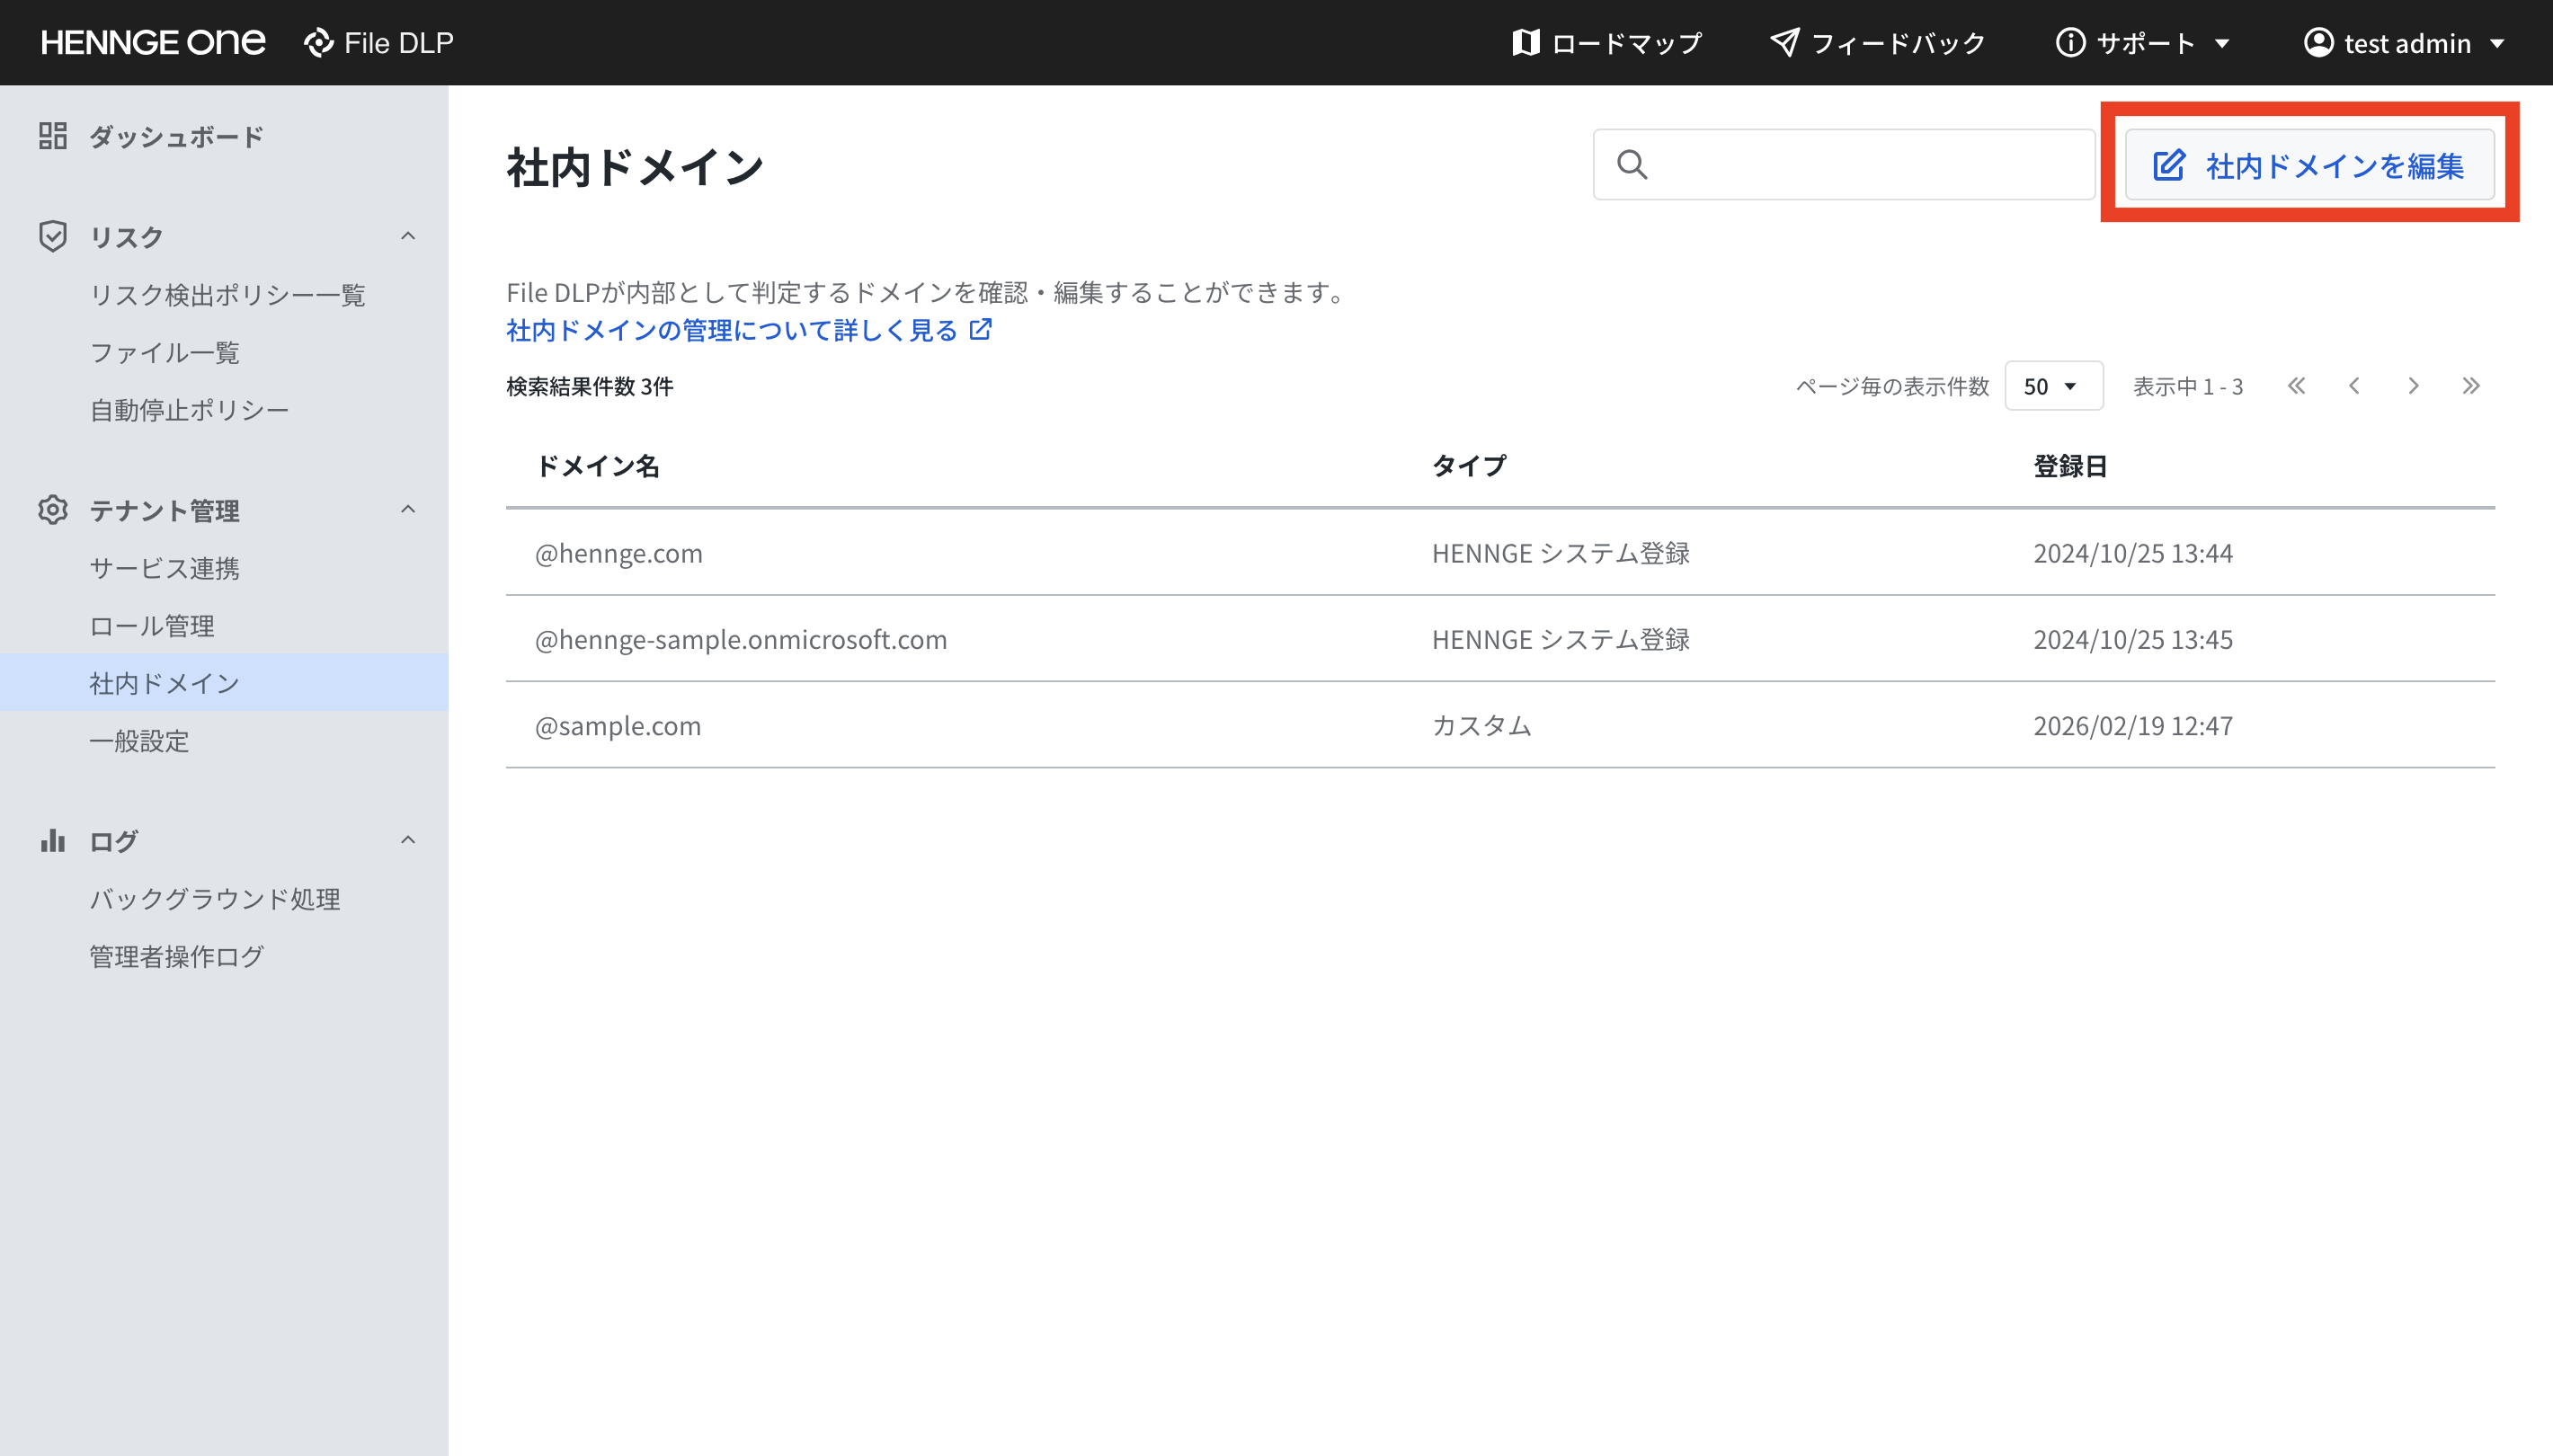
Task: Click the タイプ column header
Action: 1469,466
